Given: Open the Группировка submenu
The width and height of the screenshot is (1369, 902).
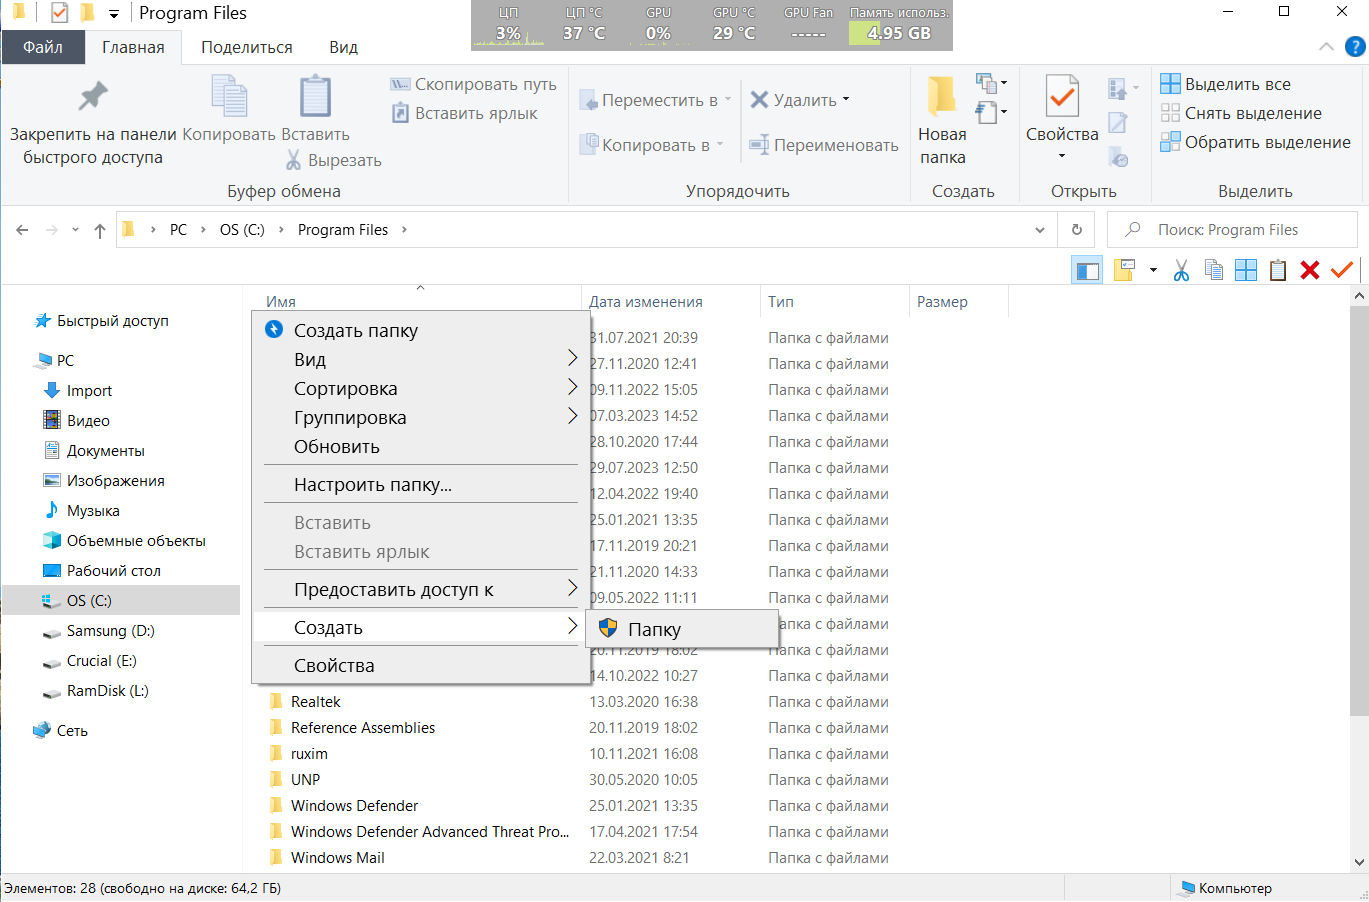Looking at the screenshot, I should tap(420, 417).
